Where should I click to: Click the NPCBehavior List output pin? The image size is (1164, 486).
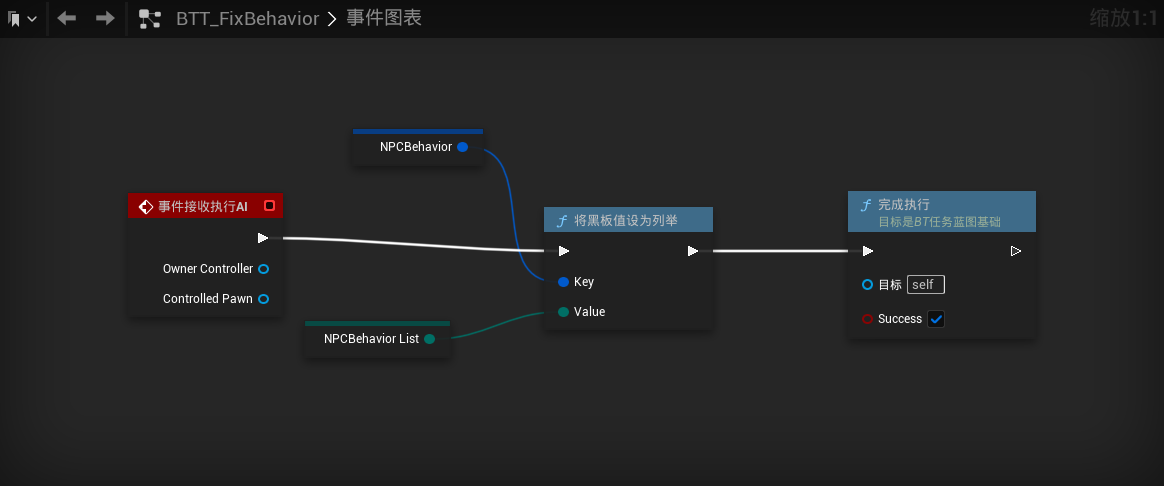click(429, 339)
